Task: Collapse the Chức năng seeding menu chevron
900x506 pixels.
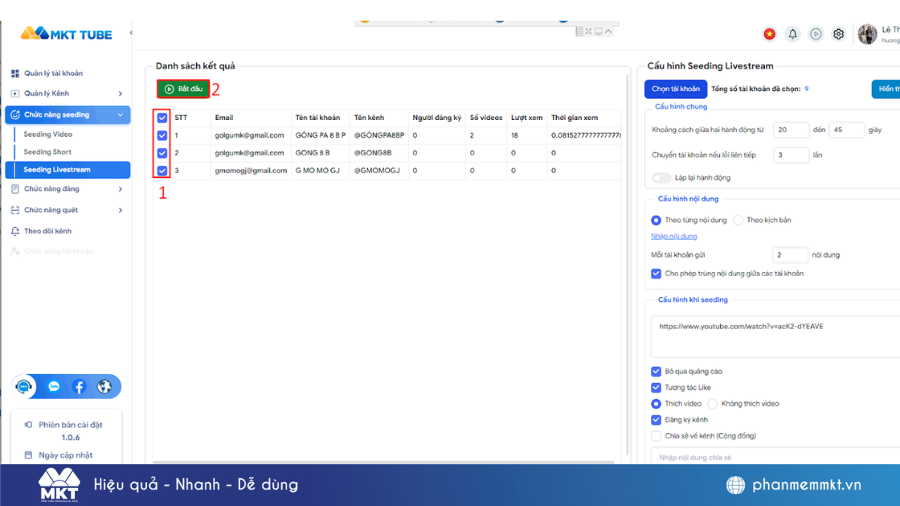Action: (120, 115)
